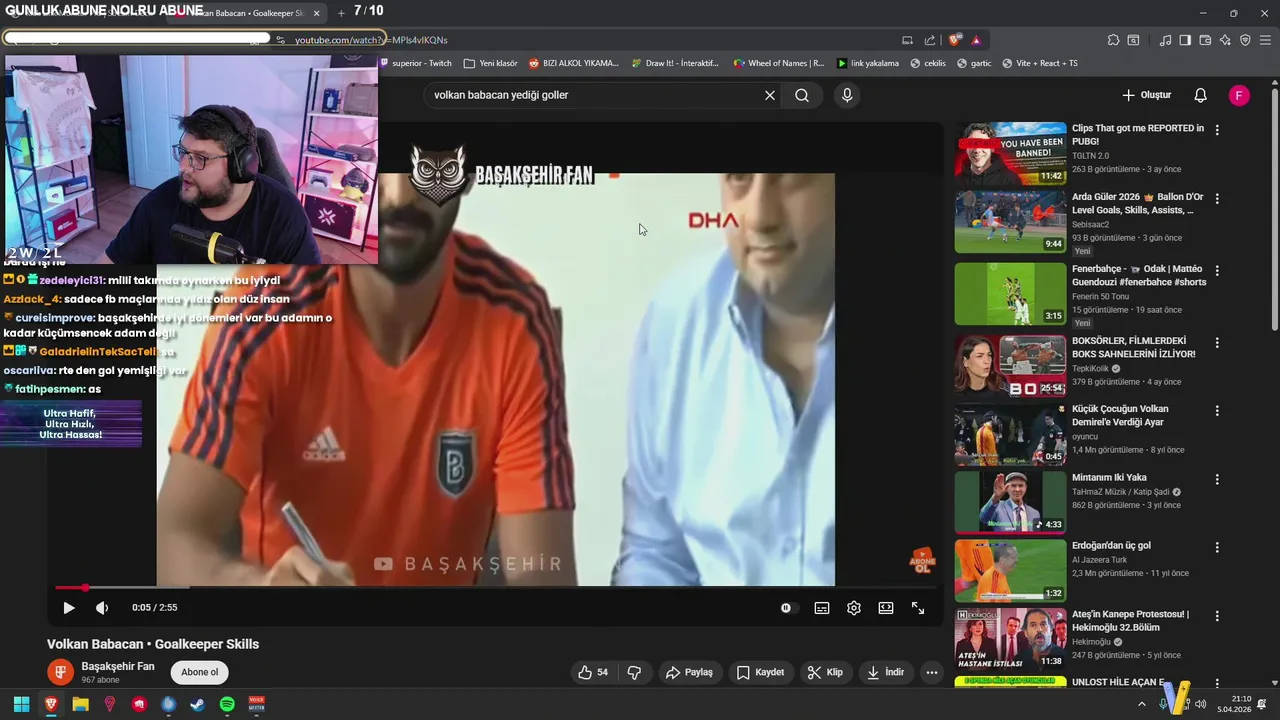
Task: Click the YouTube search magnifier button
Action: (x=802, y=95)
